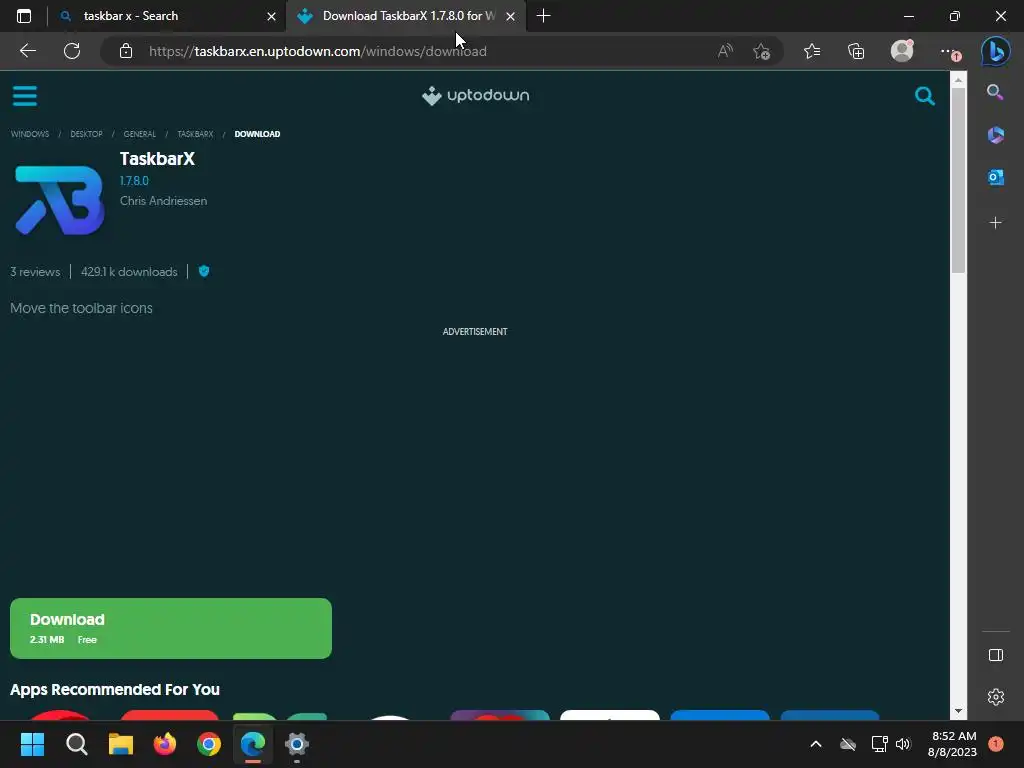
Task: Close the Download TaskbarX tab
Action: pyautogui.click(x=510, y=16)
